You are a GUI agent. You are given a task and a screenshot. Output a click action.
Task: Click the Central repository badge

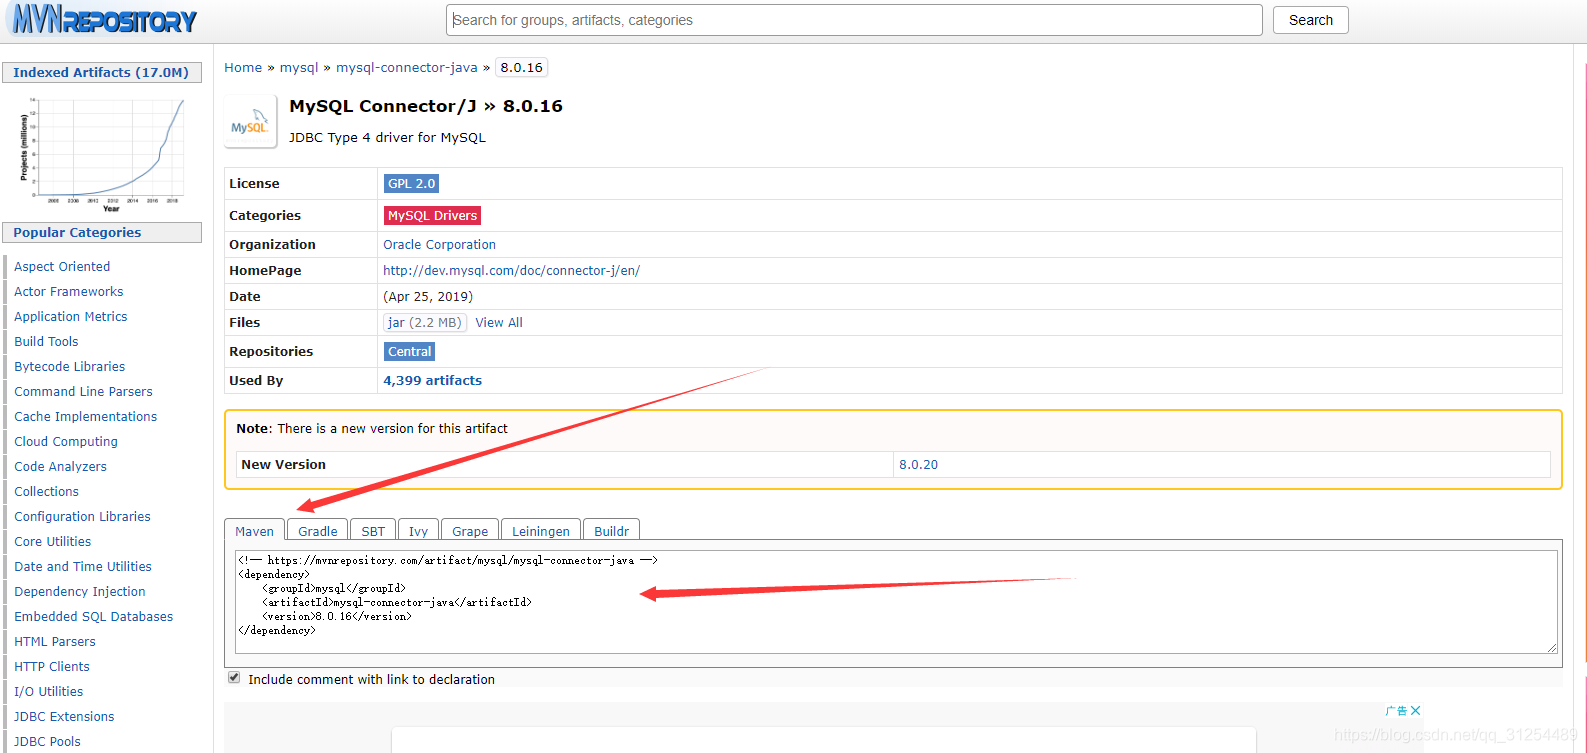coord(410,352)
